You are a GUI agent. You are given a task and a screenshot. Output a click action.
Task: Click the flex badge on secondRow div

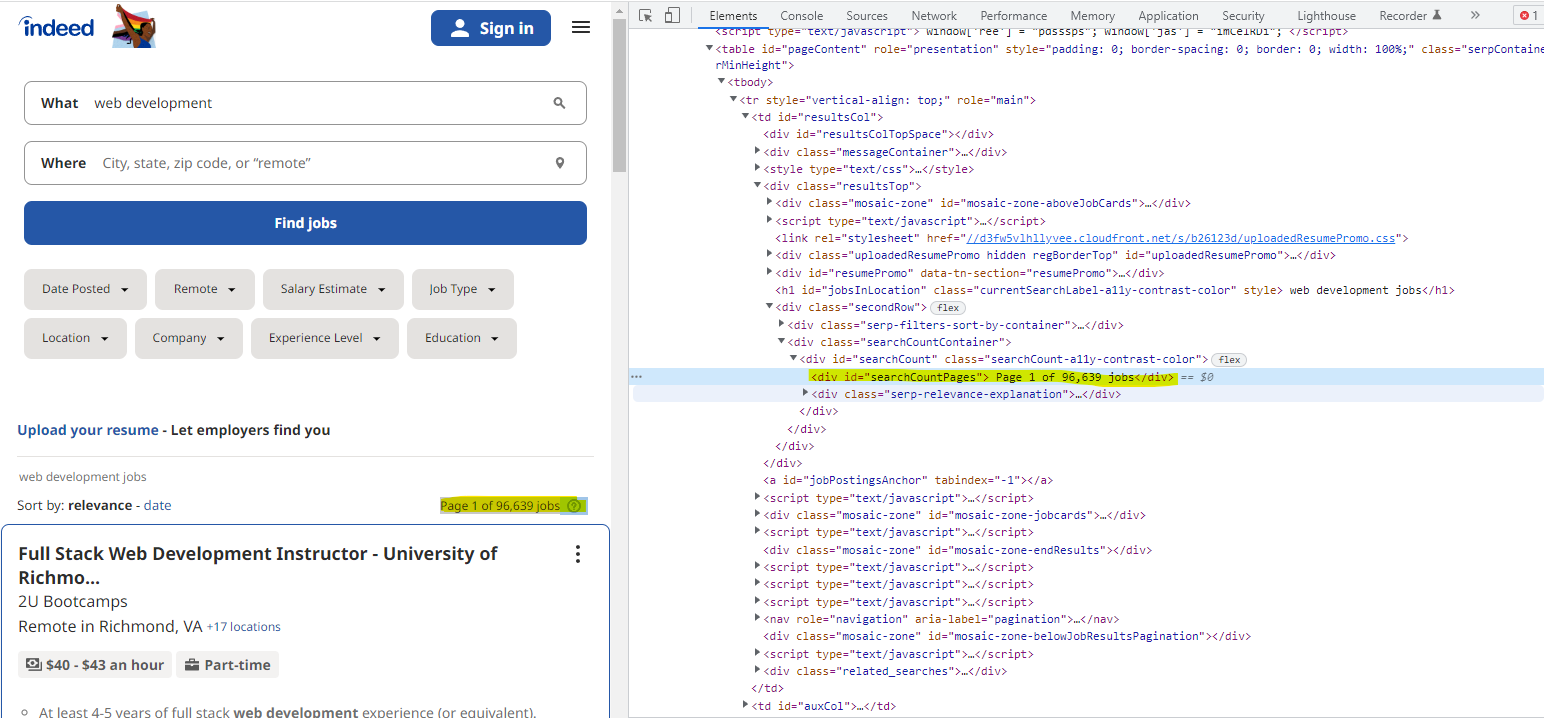coord(949,308)
